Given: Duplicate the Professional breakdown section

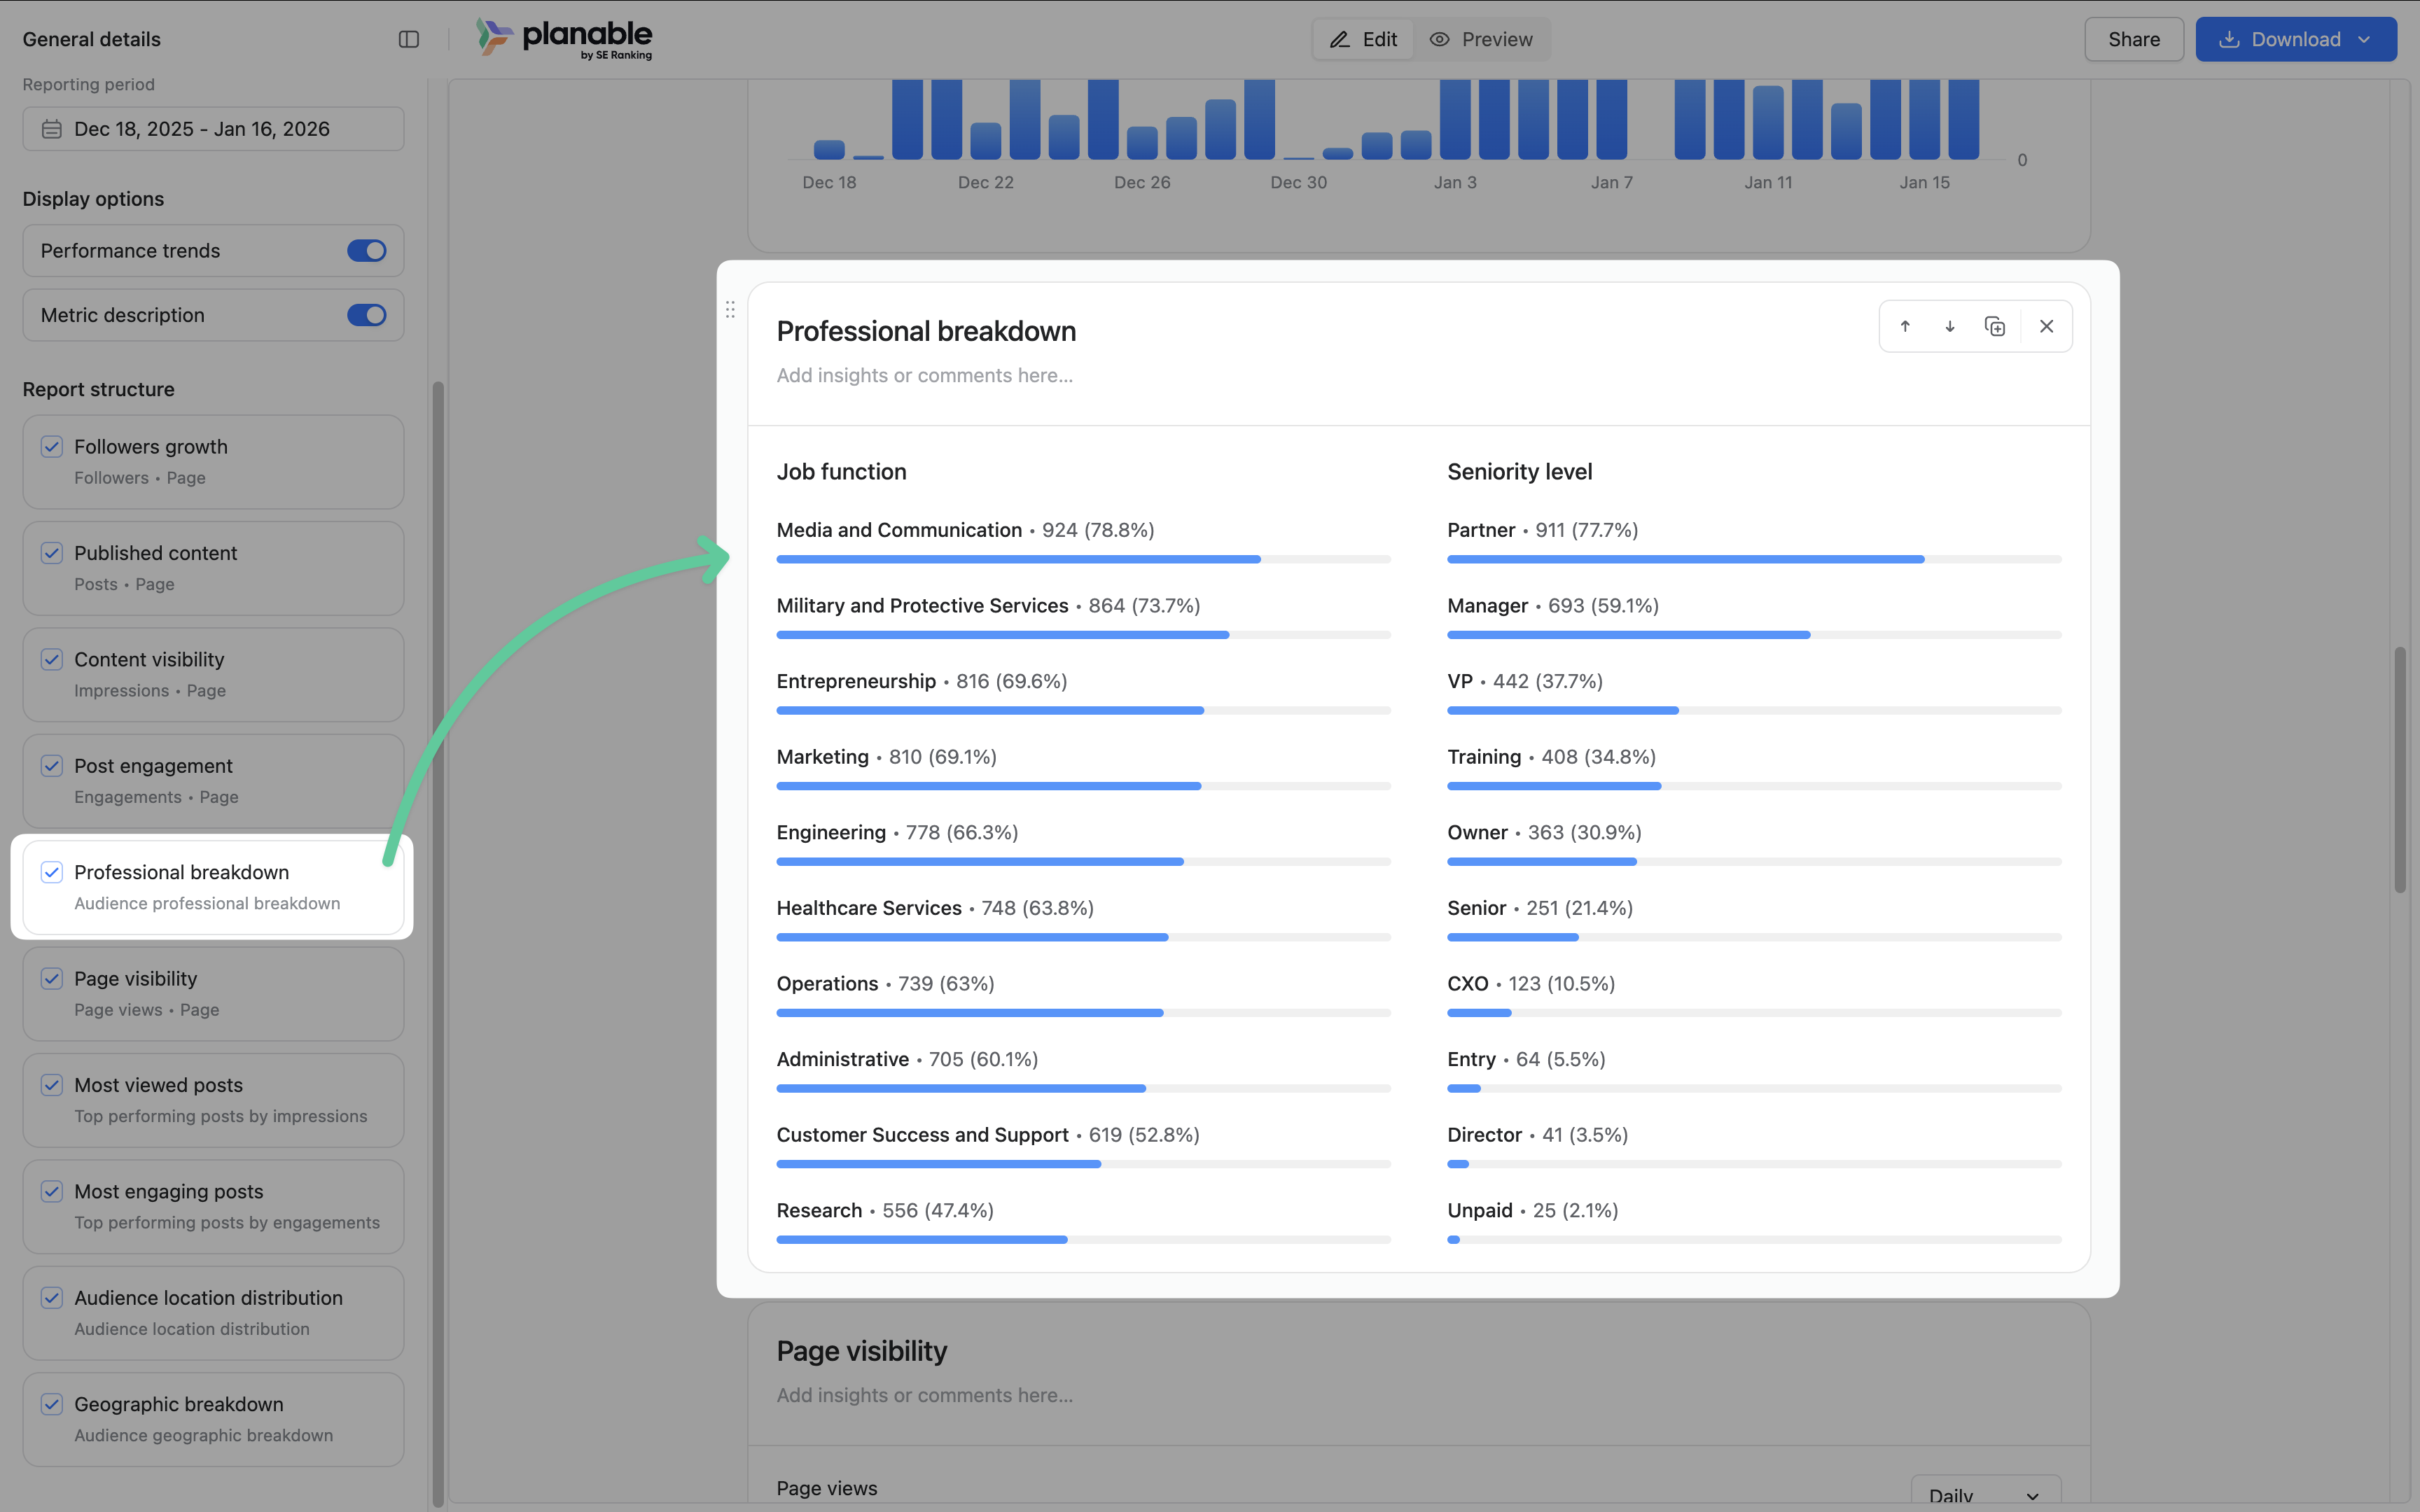Looking at the screenshot, I should 1994,326.
